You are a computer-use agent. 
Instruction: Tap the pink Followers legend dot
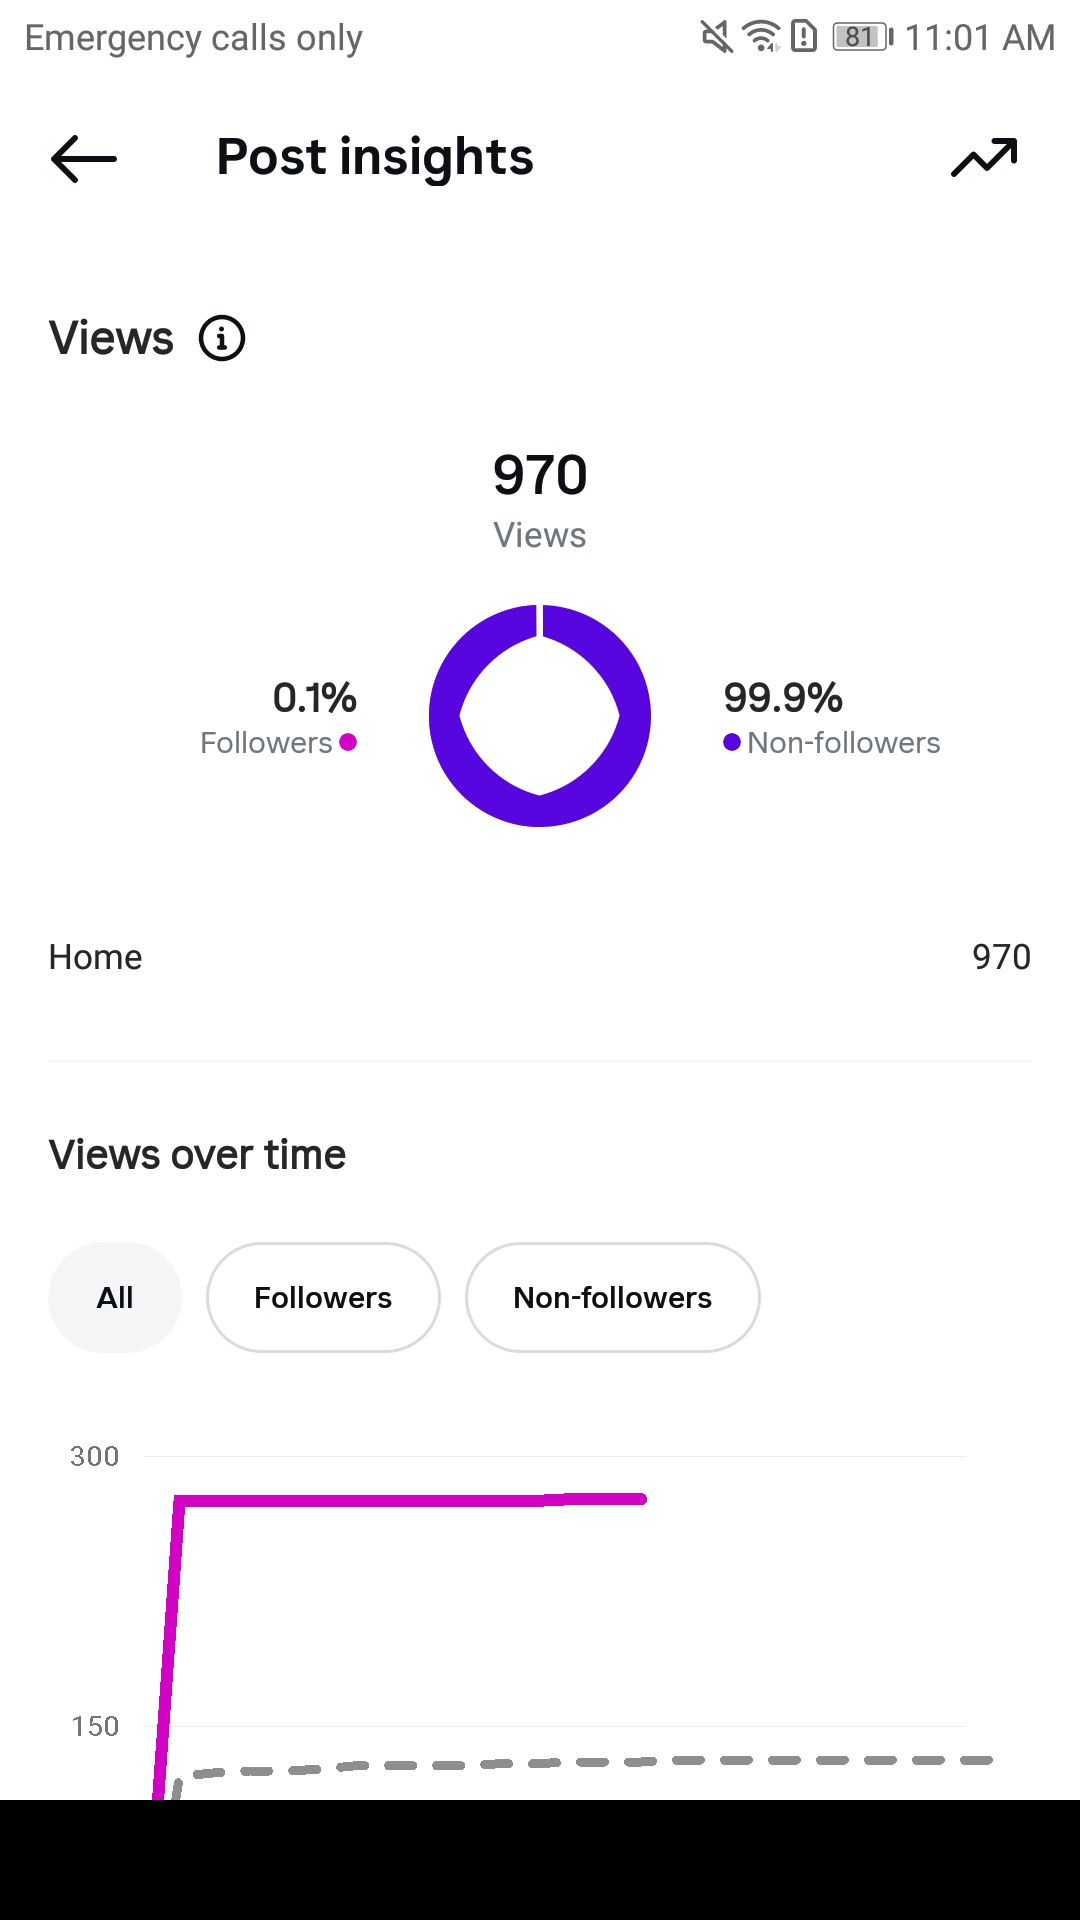tap(348, 742)
